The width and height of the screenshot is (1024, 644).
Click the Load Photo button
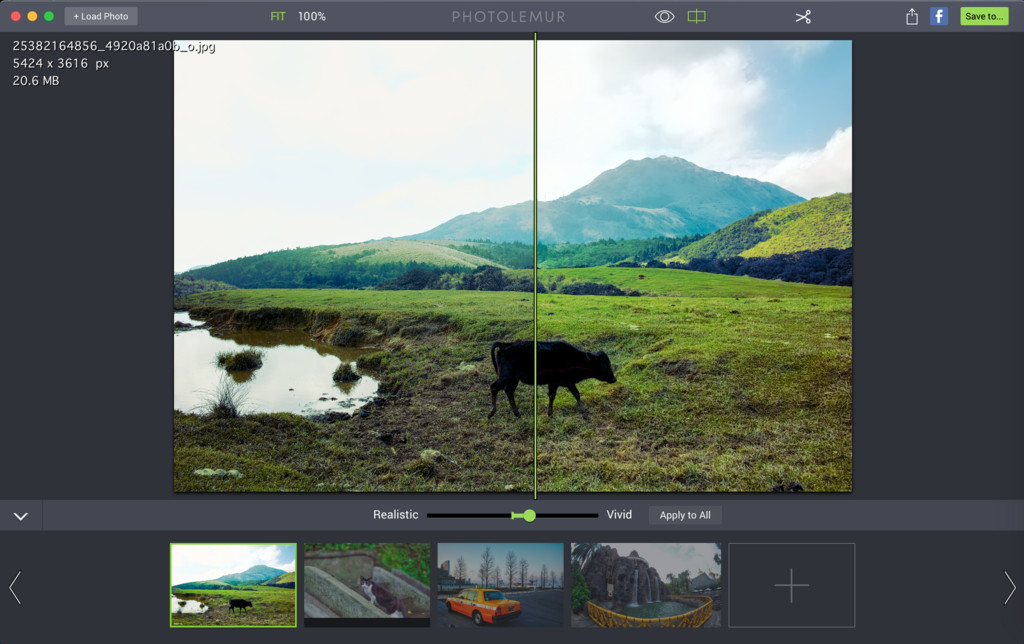click(x=101, y=16)
